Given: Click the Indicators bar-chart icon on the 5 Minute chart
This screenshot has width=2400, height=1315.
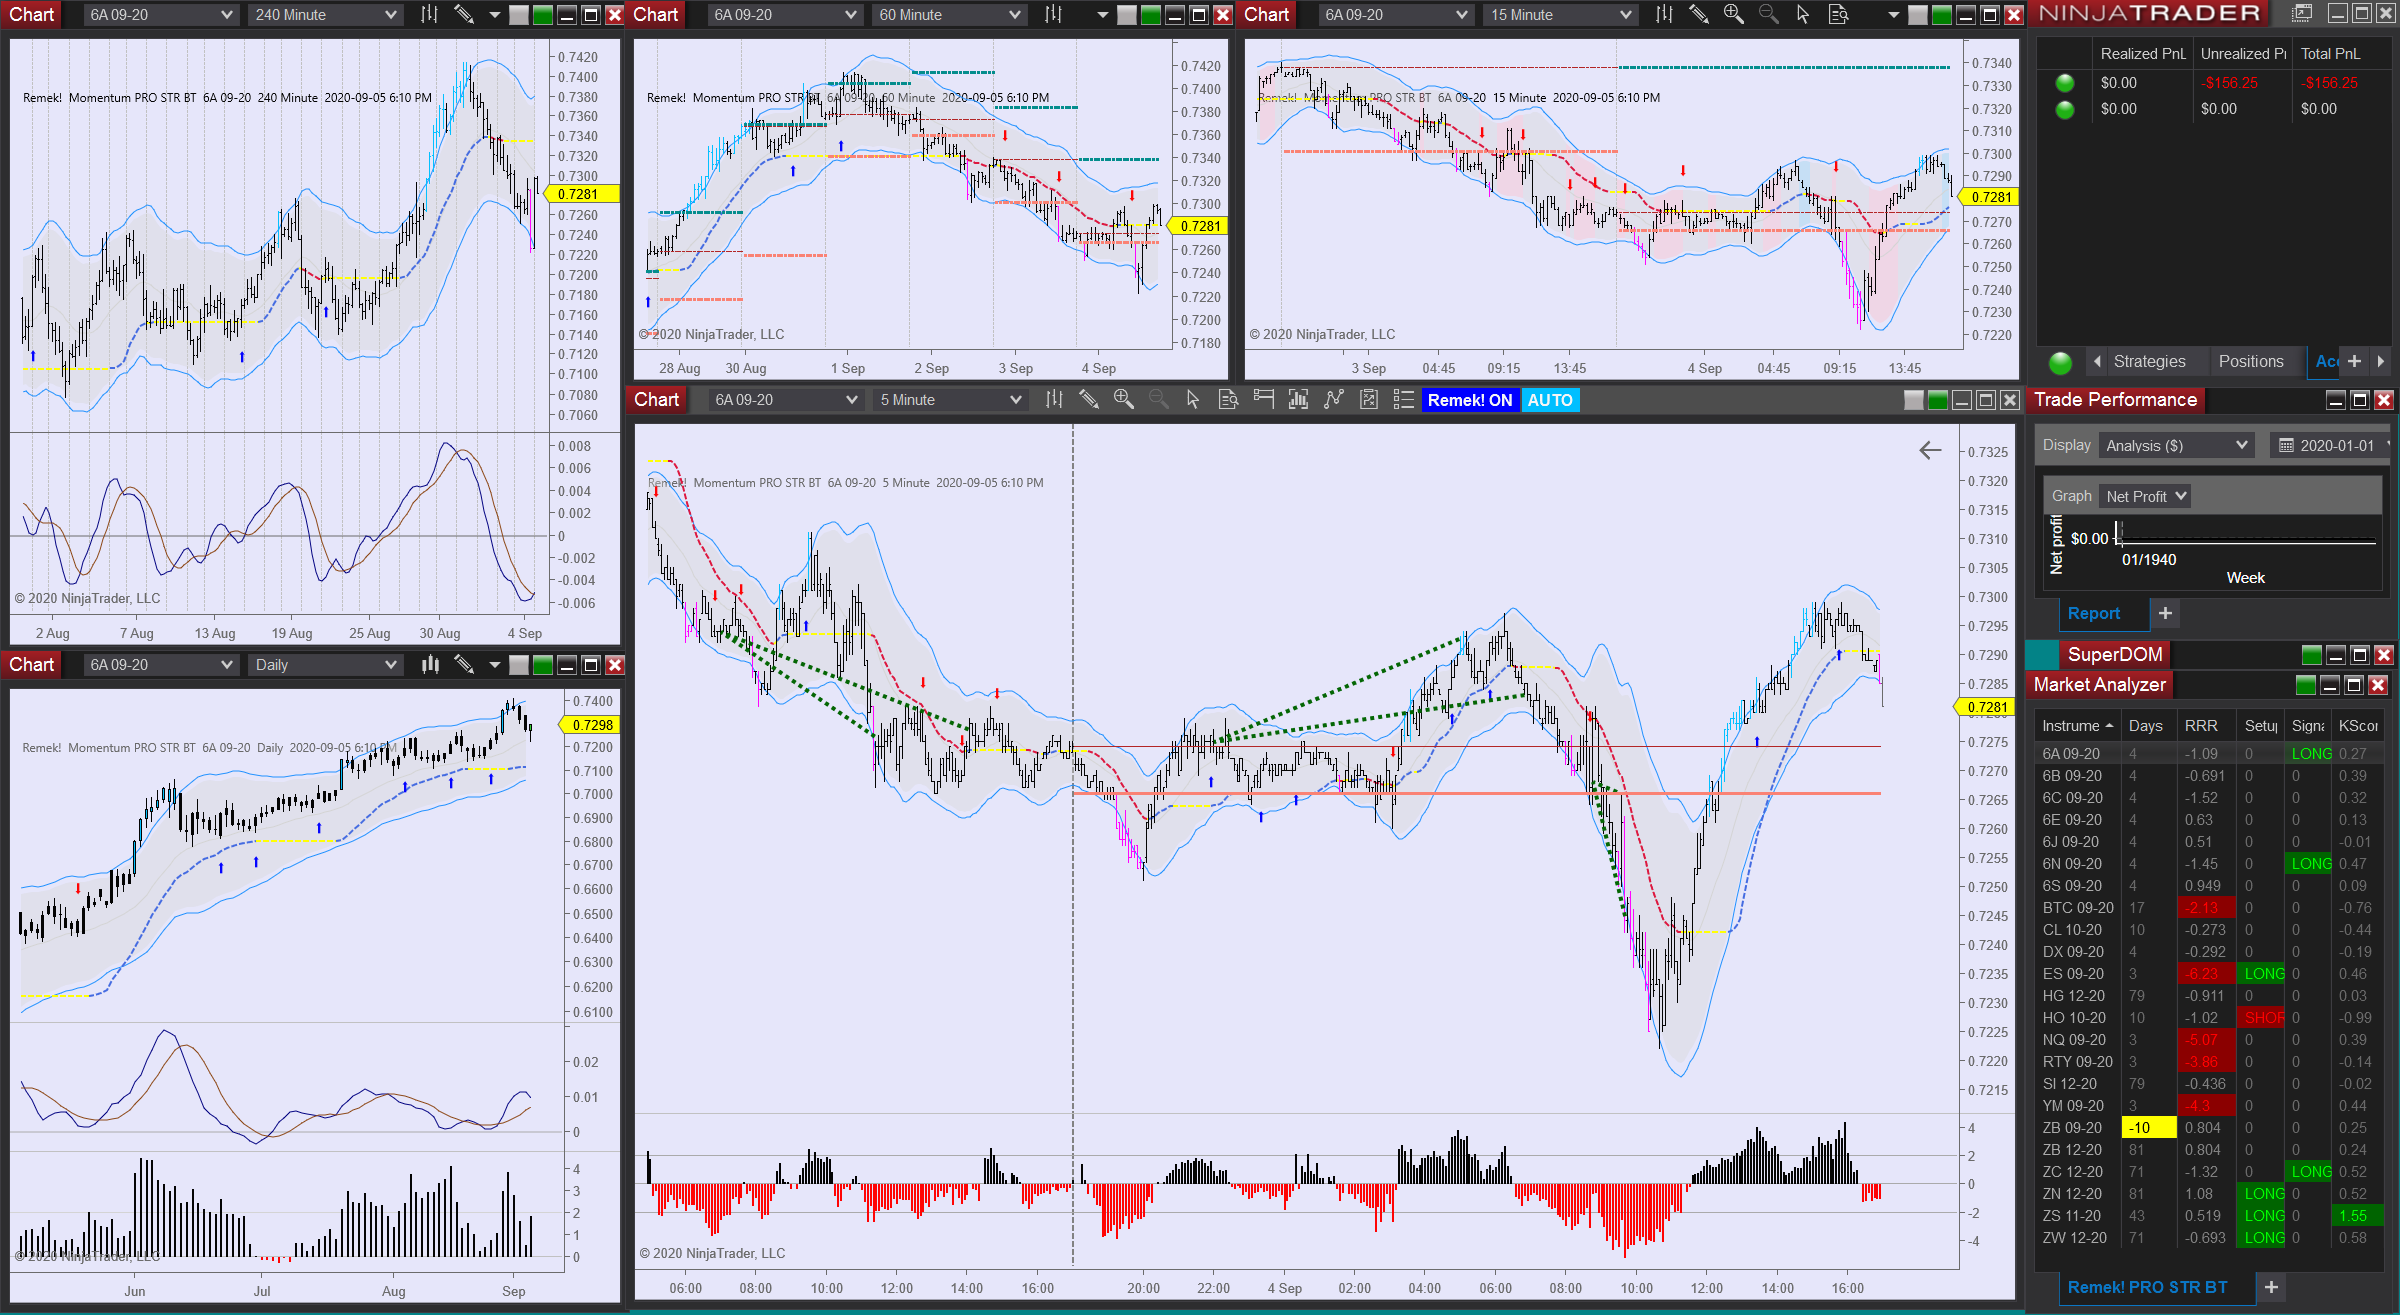Looking at the screenshot, I should [1298, 400].
